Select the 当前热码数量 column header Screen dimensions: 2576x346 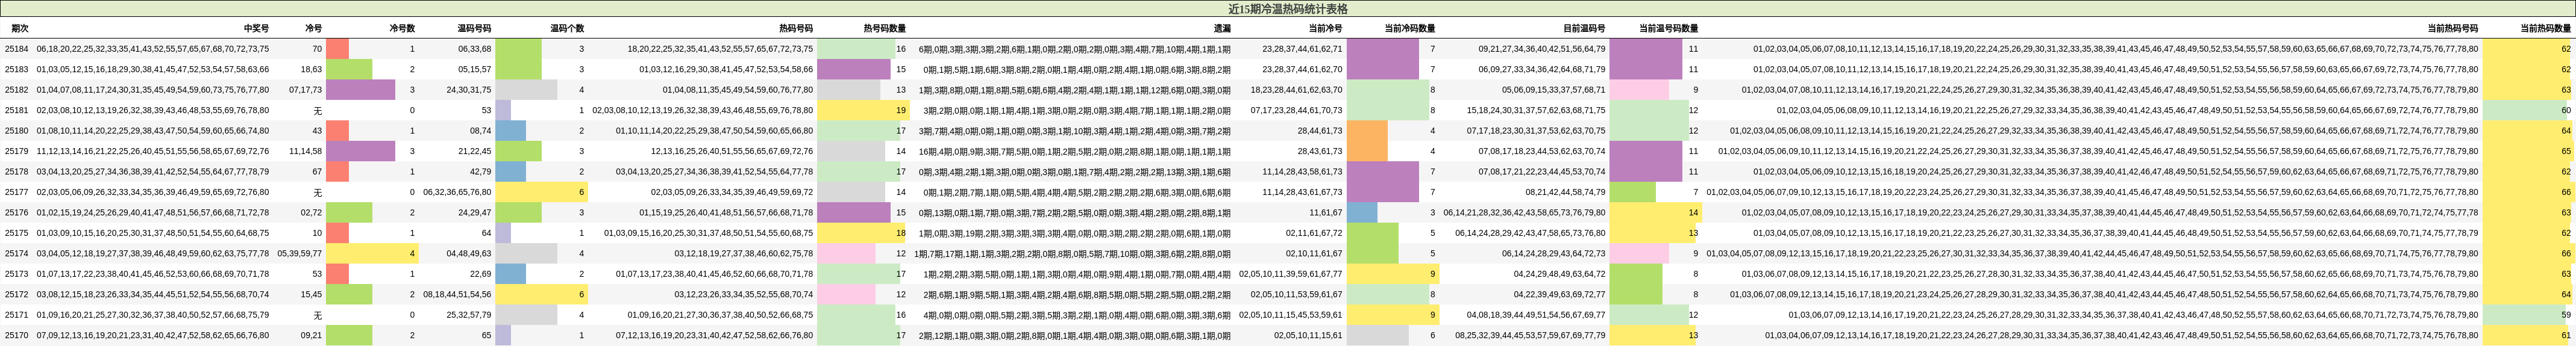tap(2545, 28)
